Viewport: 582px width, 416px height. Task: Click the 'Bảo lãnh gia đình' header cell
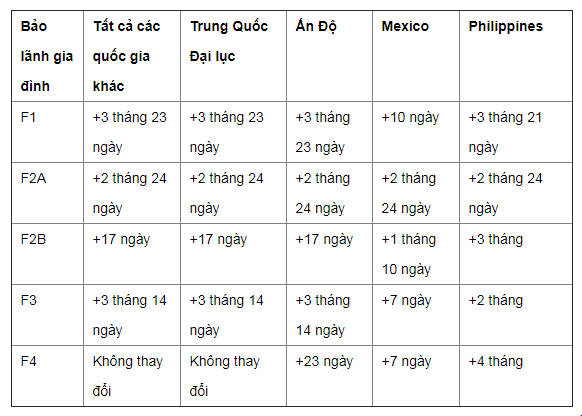pyautogui.click(x=48, y=56)
